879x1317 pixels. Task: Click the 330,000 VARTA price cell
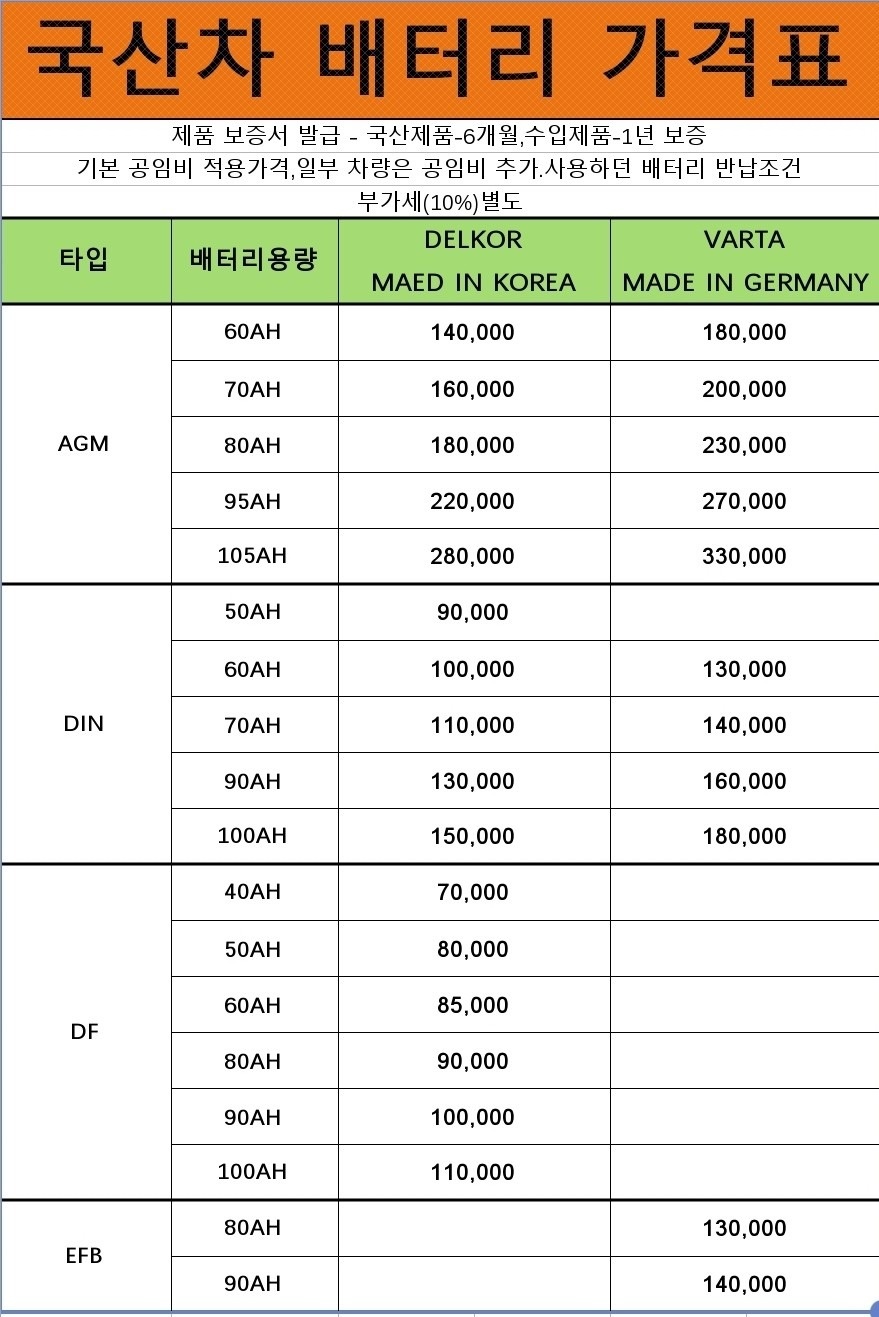point(744,556)
